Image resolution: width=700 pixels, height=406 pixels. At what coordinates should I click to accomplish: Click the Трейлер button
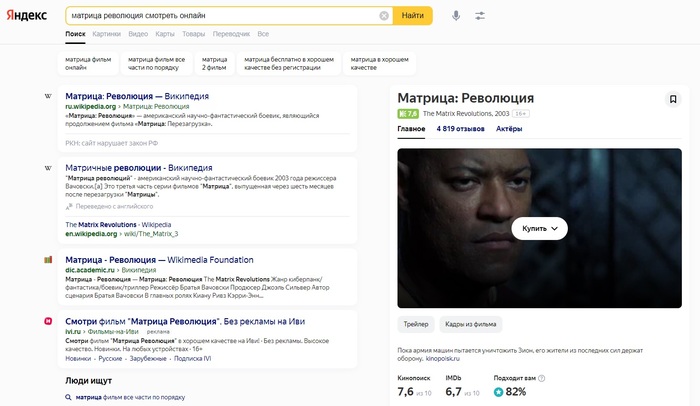(415, 324)
